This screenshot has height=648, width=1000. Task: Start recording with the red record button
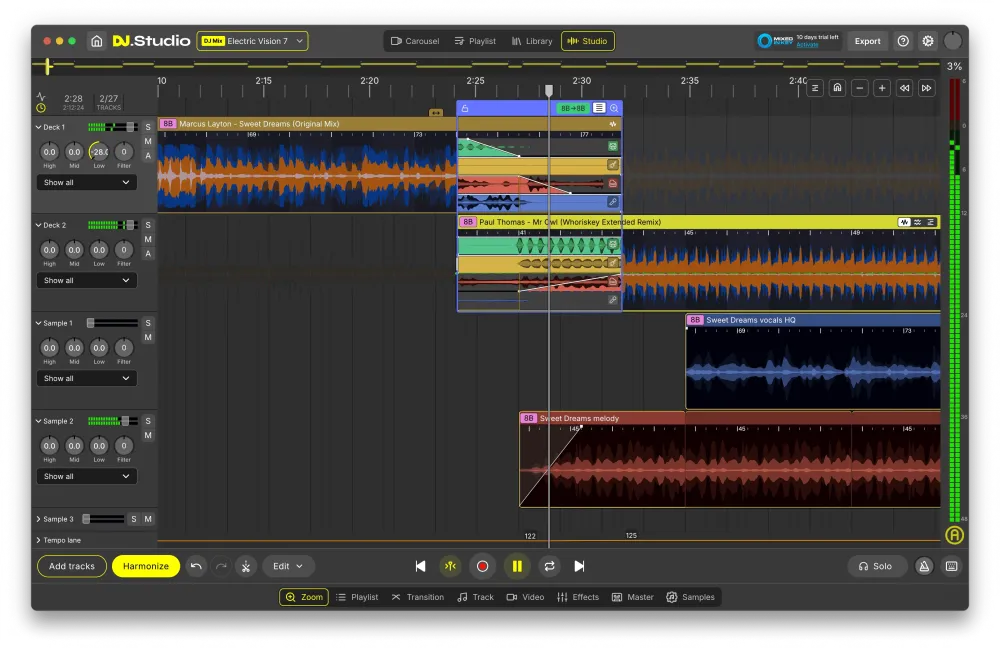point(483,566)
